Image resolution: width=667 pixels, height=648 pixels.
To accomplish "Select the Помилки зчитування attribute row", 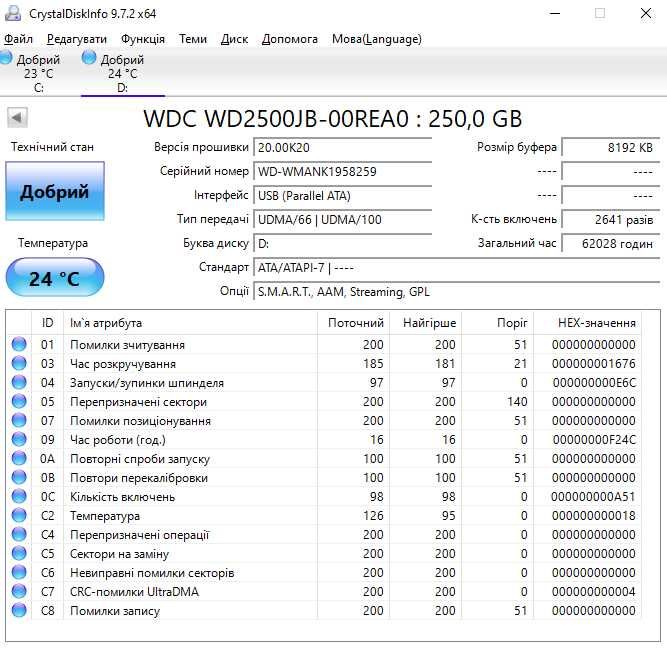I will (324, 344).
